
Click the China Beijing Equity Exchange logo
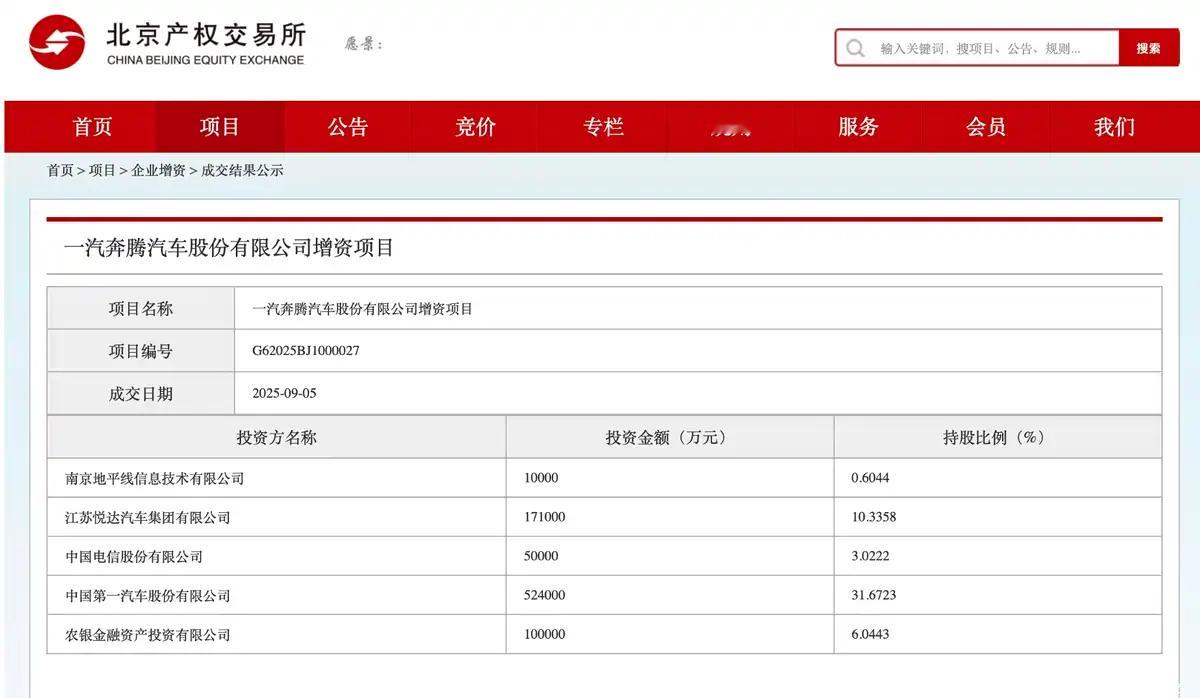click(x=167, y=43)
